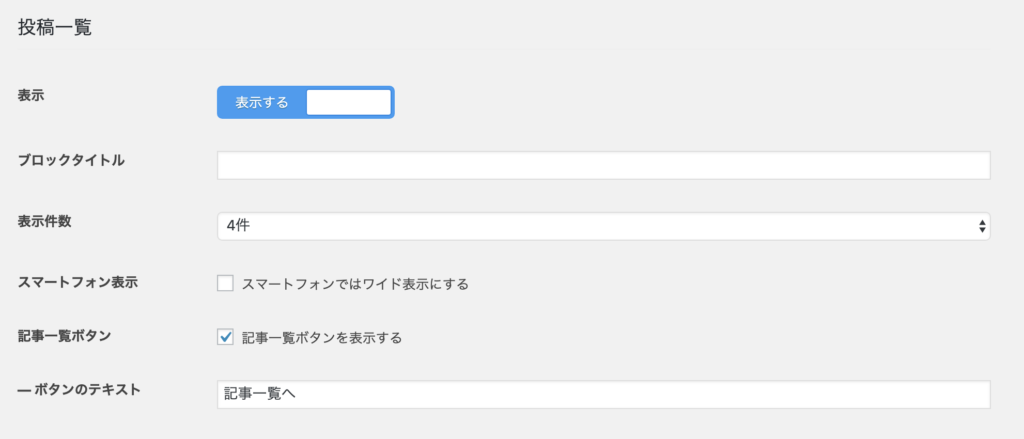This screenshot has height=439, width=1024.
Task: Click the 投稿一覧 section heading
Action: (55, 28)
